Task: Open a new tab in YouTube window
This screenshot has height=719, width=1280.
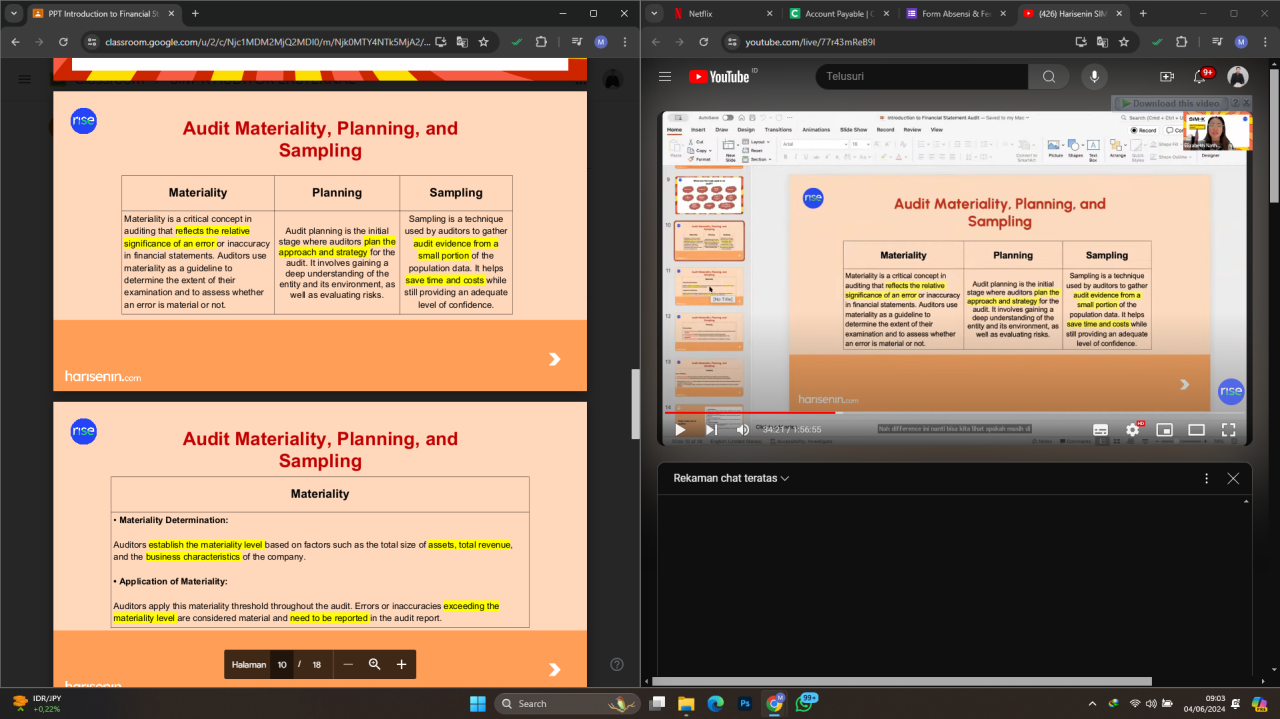Action: [1143, 14]
